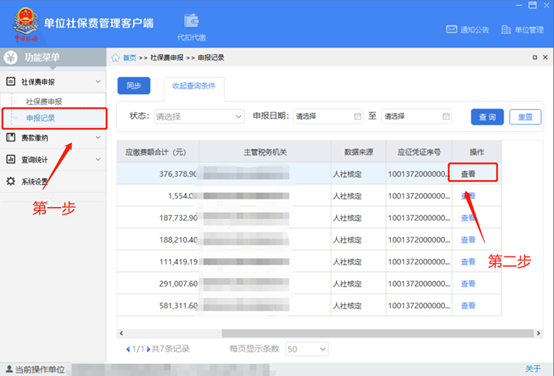Viewport: 554px width, 376px height.
Task: Click the end date input after 至
Action: pyautogui.click(x=416, y=116)
